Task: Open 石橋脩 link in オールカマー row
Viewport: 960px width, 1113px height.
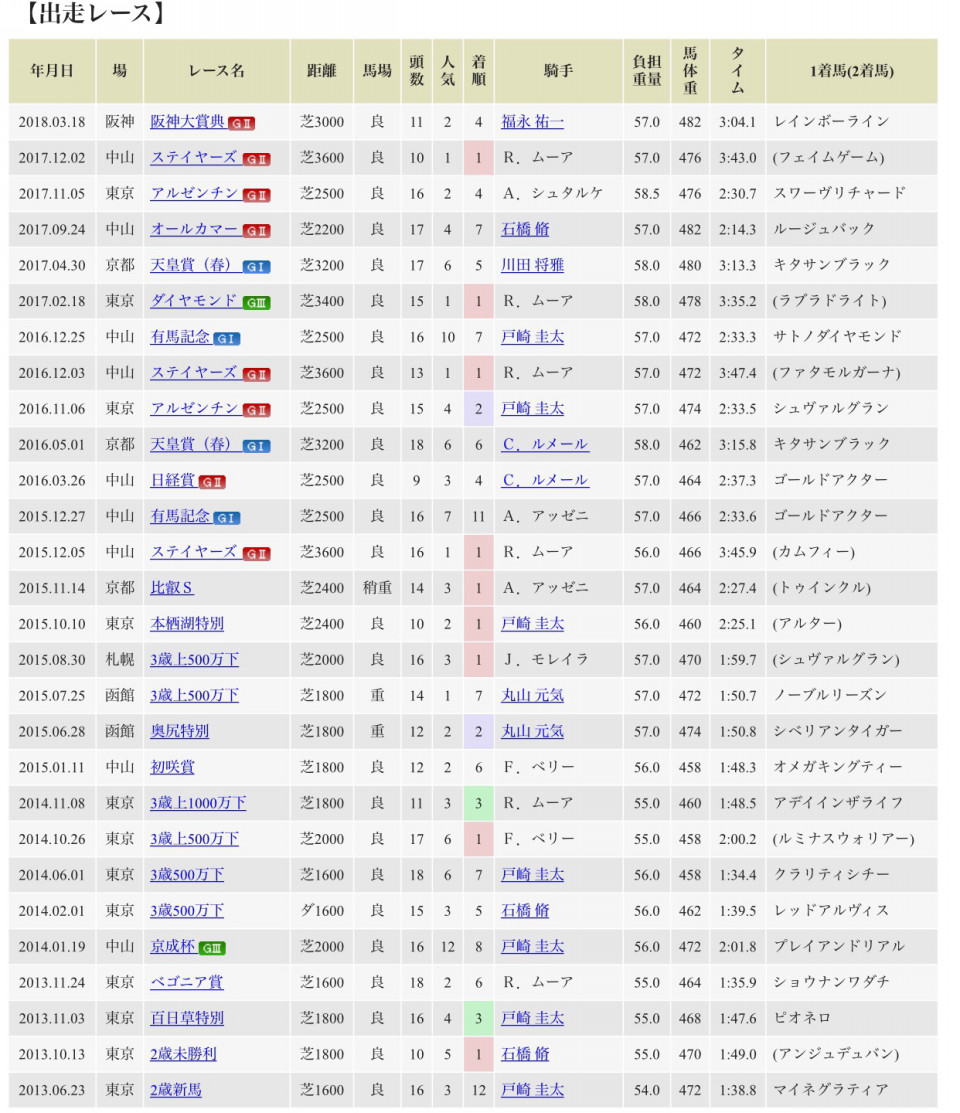Action: pyautogui.click(x=525, y=229)
